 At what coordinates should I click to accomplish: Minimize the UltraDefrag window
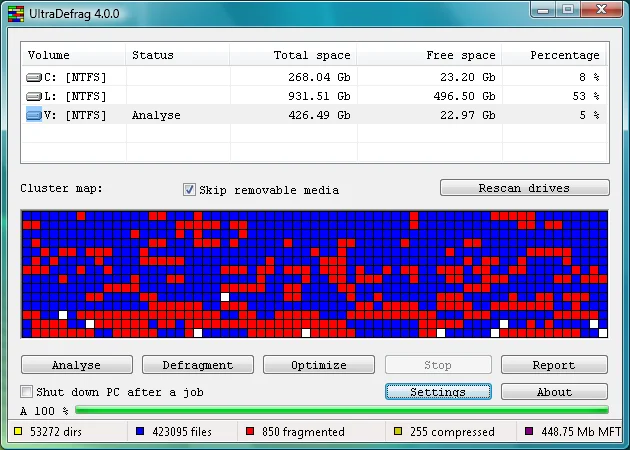point(543,10)
